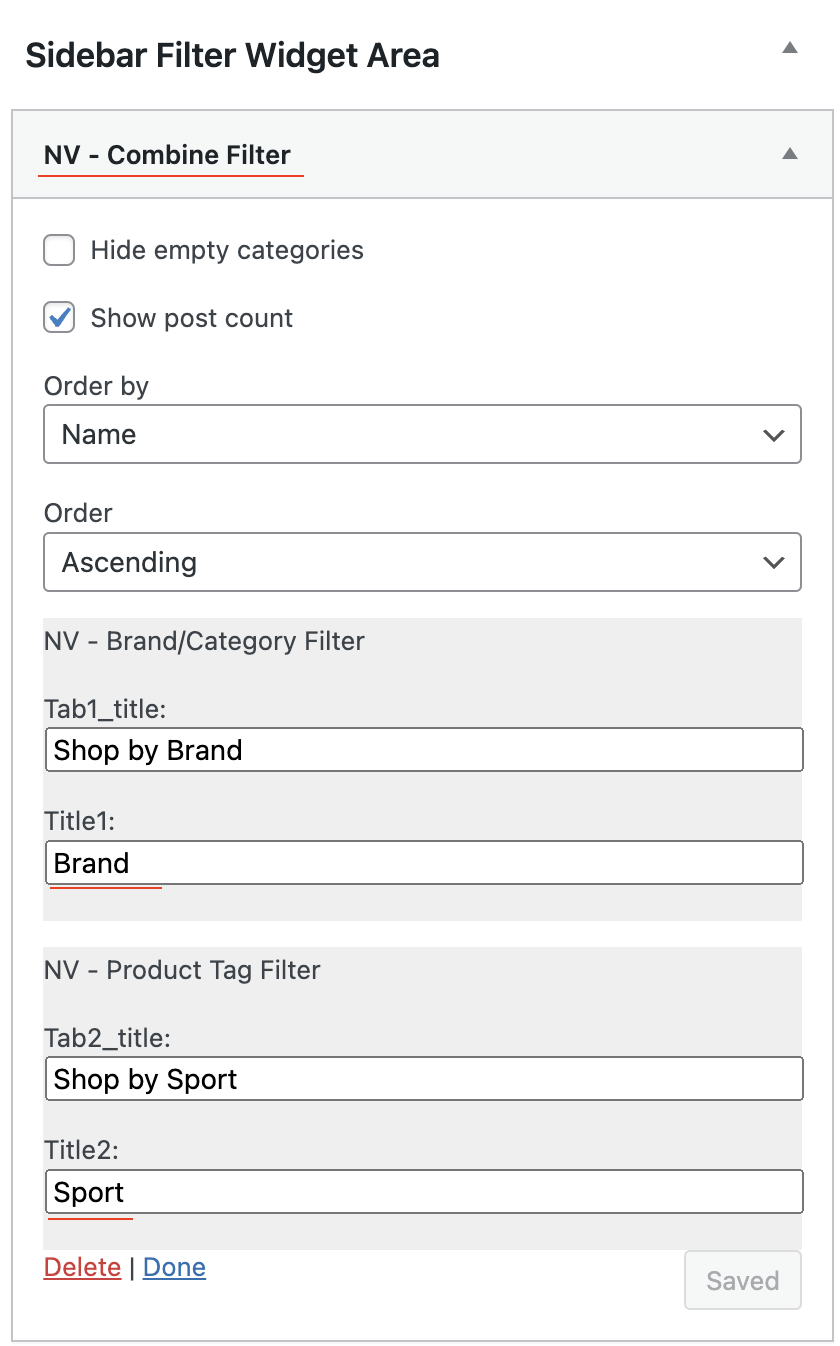Focus the Tab1_title field with Shop by Brand
The image size is (840, 1346).
(x=424, y=750)
